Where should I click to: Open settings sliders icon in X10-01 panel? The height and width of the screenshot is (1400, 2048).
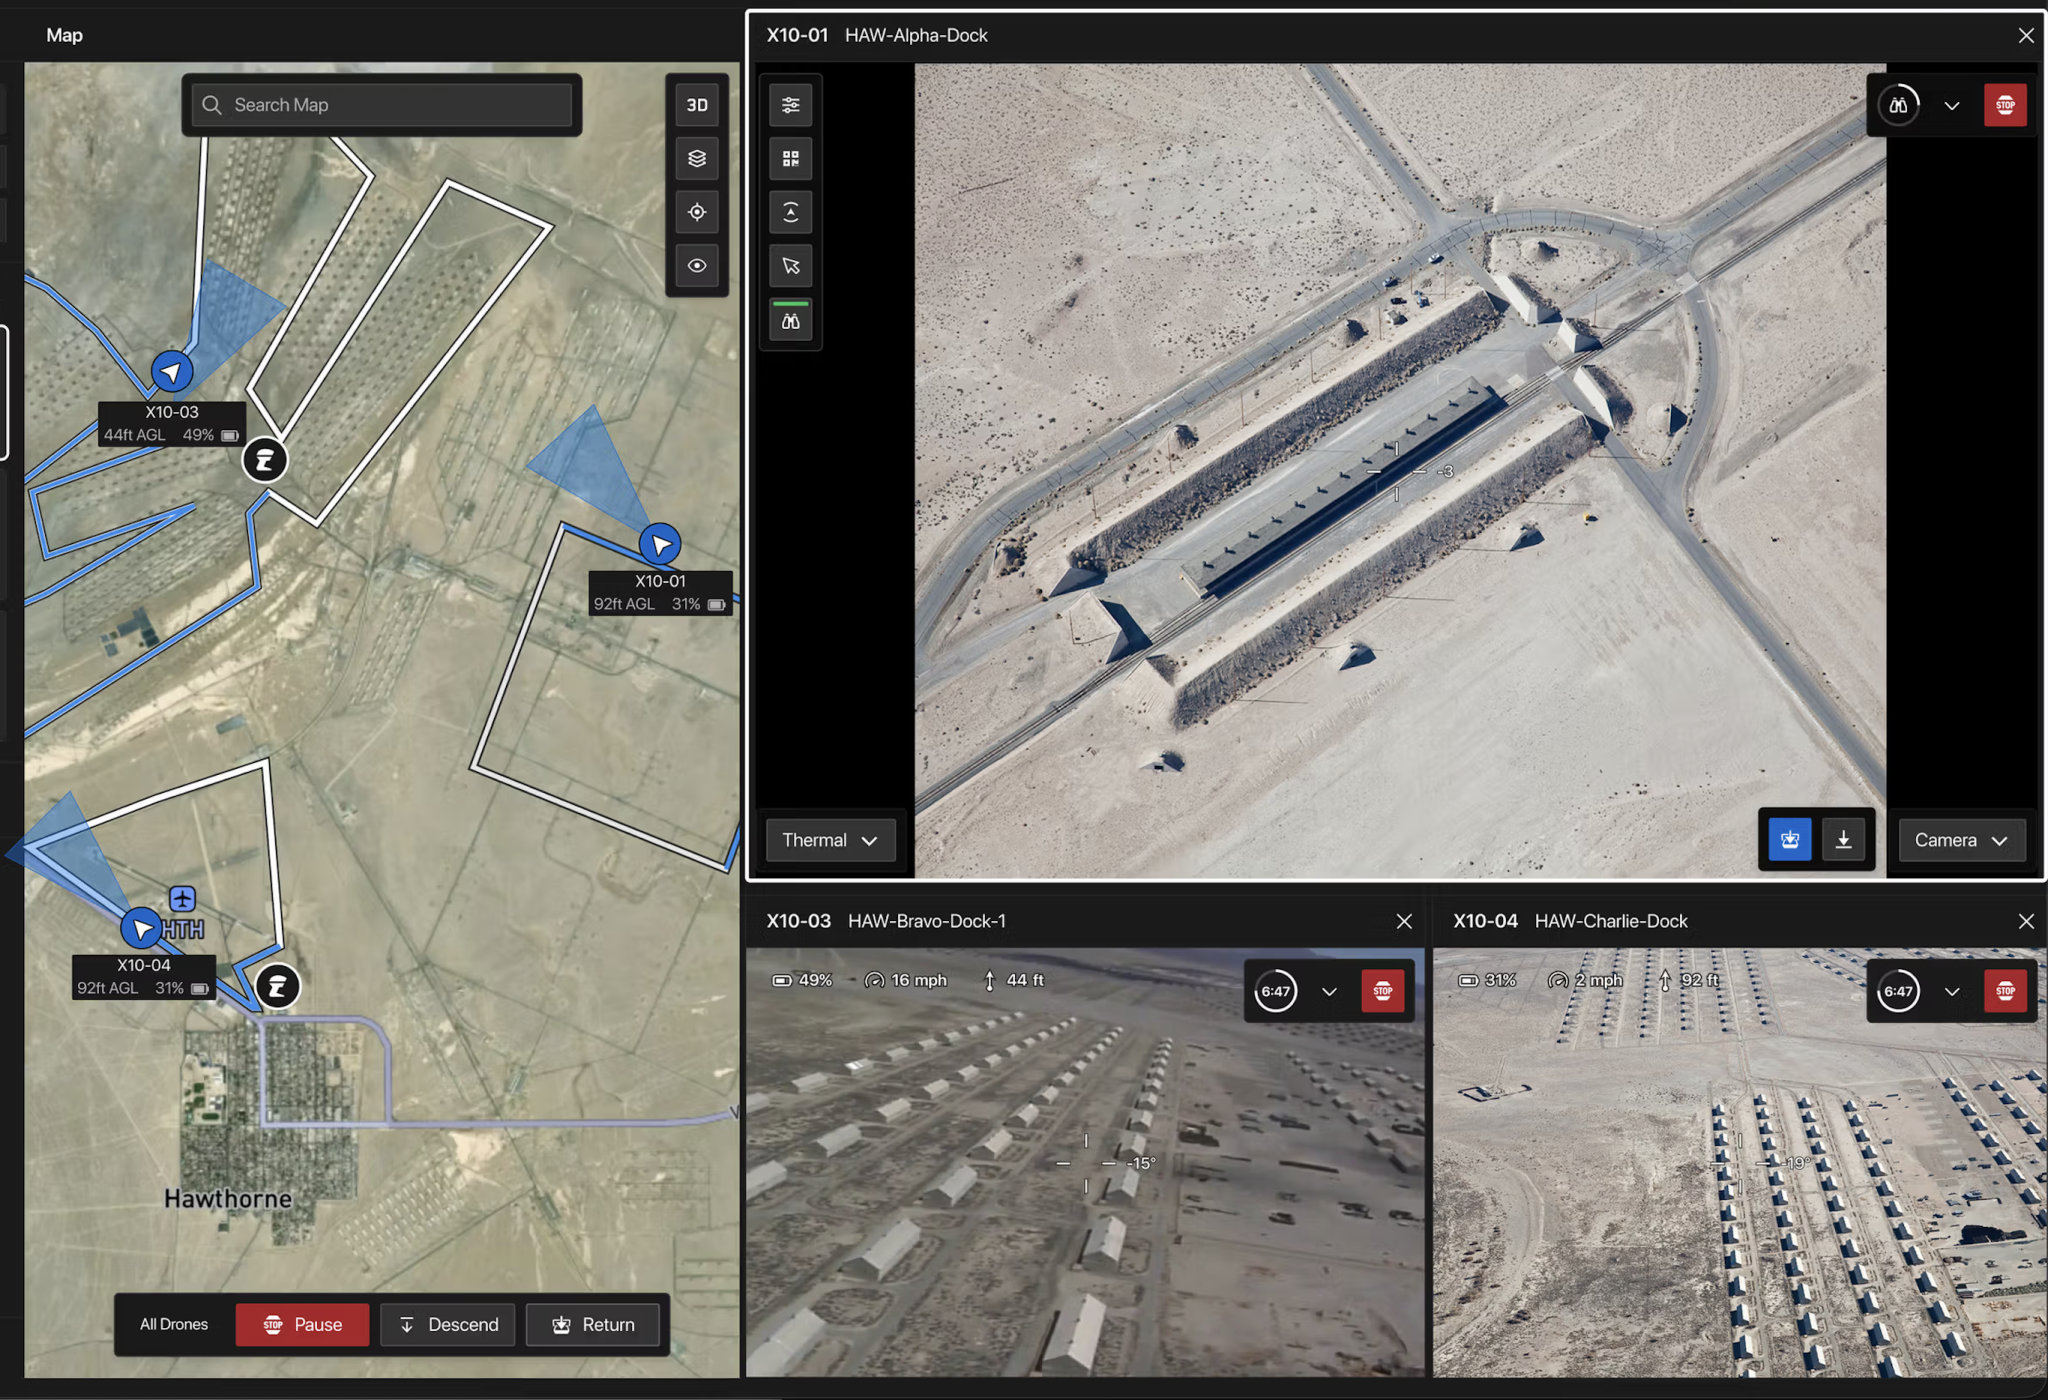point(791,105)
